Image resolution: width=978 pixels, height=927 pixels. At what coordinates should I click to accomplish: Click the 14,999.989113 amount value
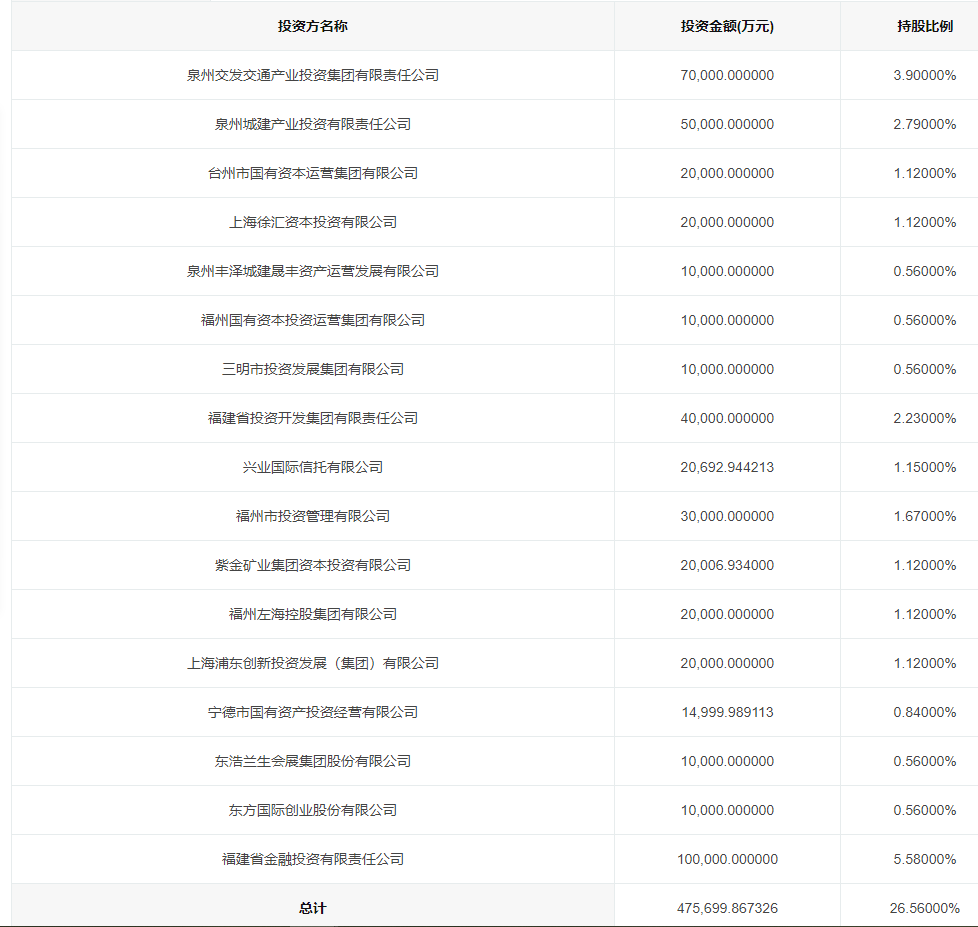(727, 712)
